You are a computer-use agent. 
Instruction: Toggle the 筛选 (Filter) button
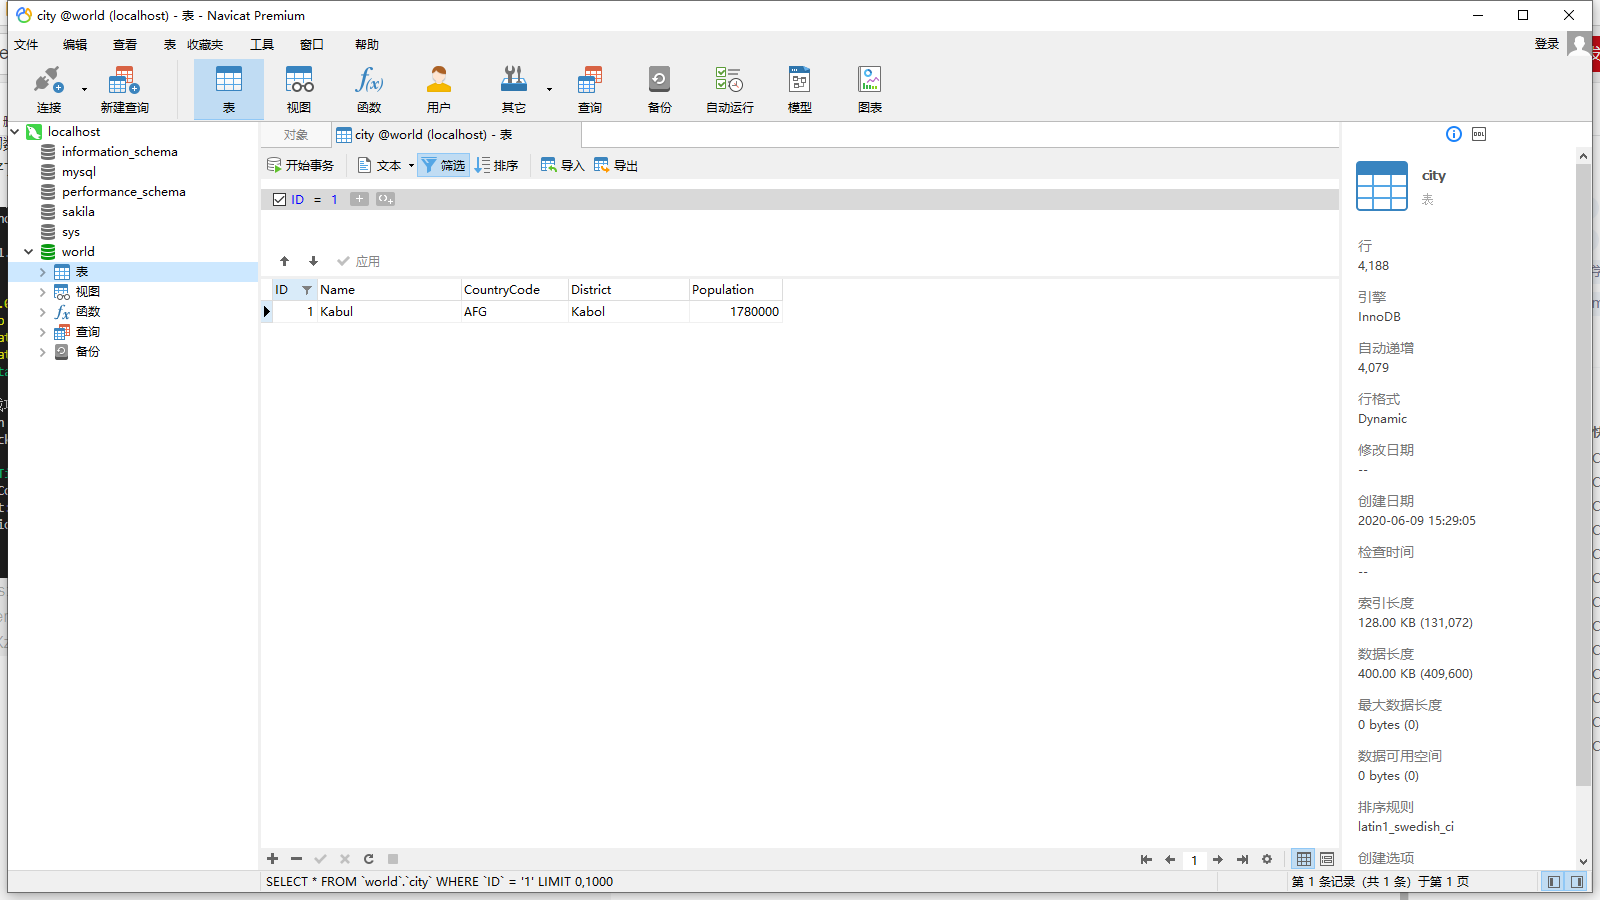pos(443,165)
